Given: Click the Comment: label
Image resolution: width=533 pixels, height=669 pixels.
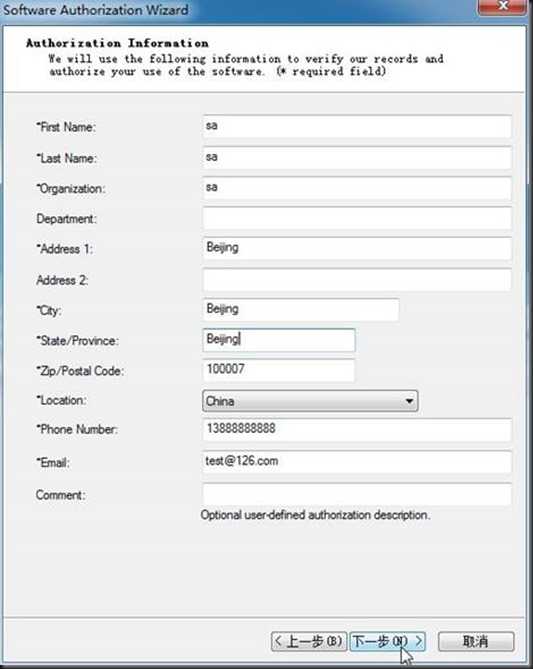Looking at the screenshot, I should 61,495.
